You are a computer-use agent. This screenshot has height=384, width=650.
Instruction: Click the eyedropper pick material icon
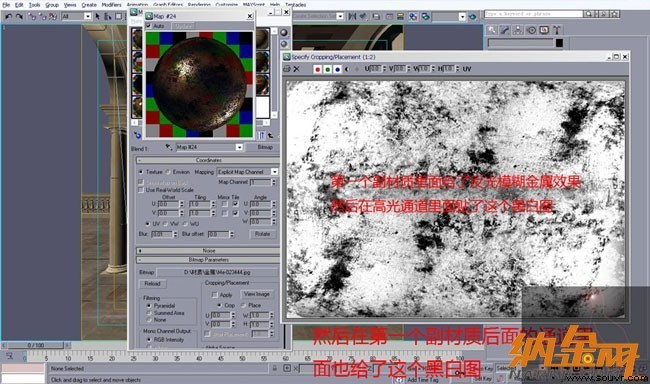tap(168, 147)
